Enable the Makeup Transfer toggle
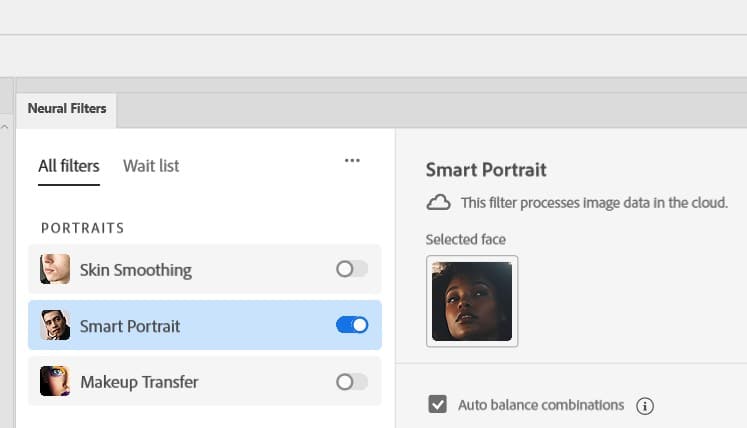 352,382
